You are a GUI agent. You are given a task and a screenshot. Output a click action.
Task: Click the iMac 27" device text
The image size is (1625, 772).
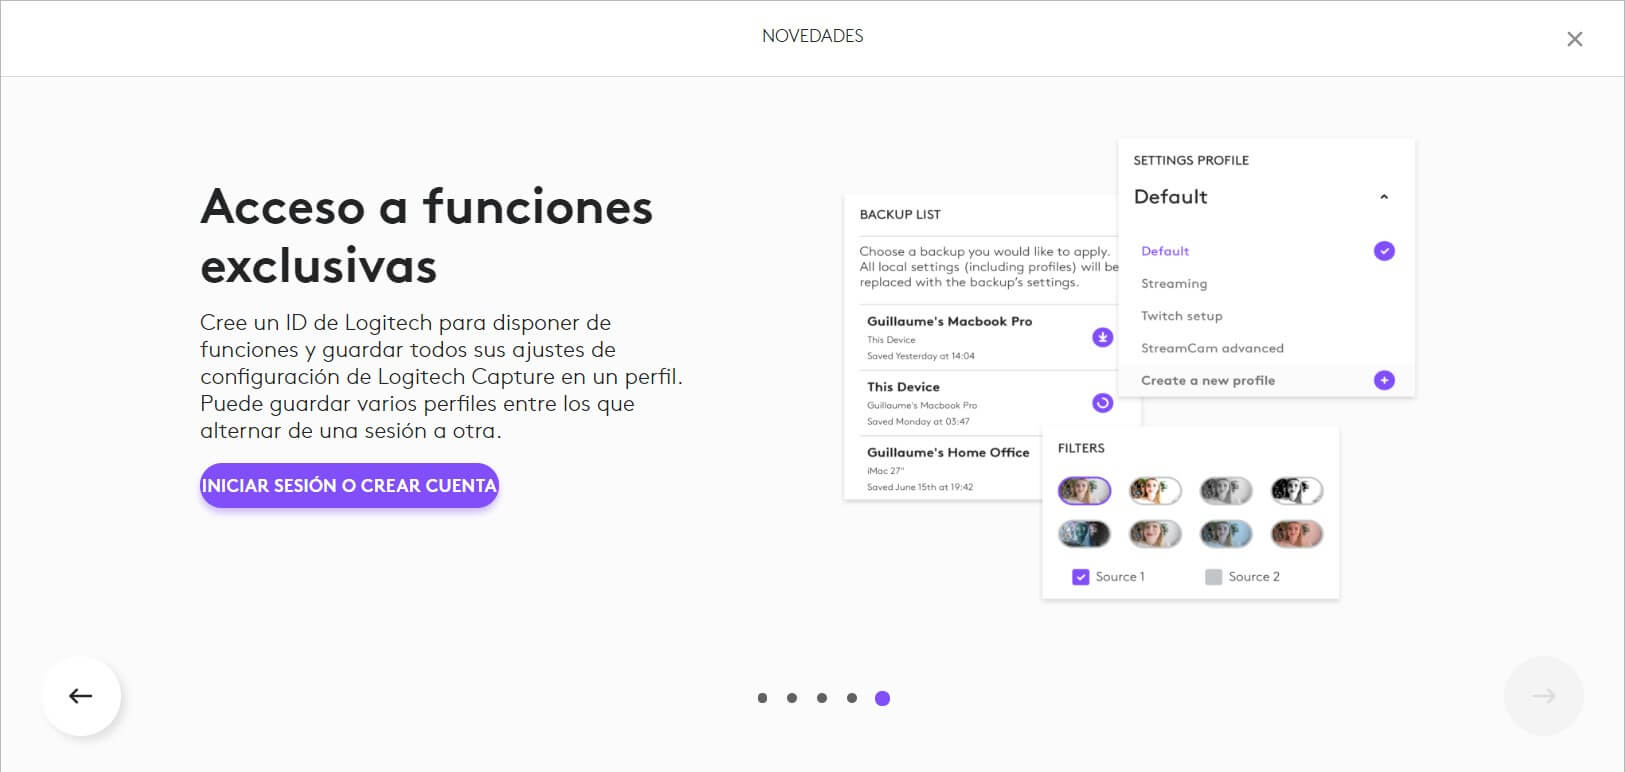pos(885,471)
